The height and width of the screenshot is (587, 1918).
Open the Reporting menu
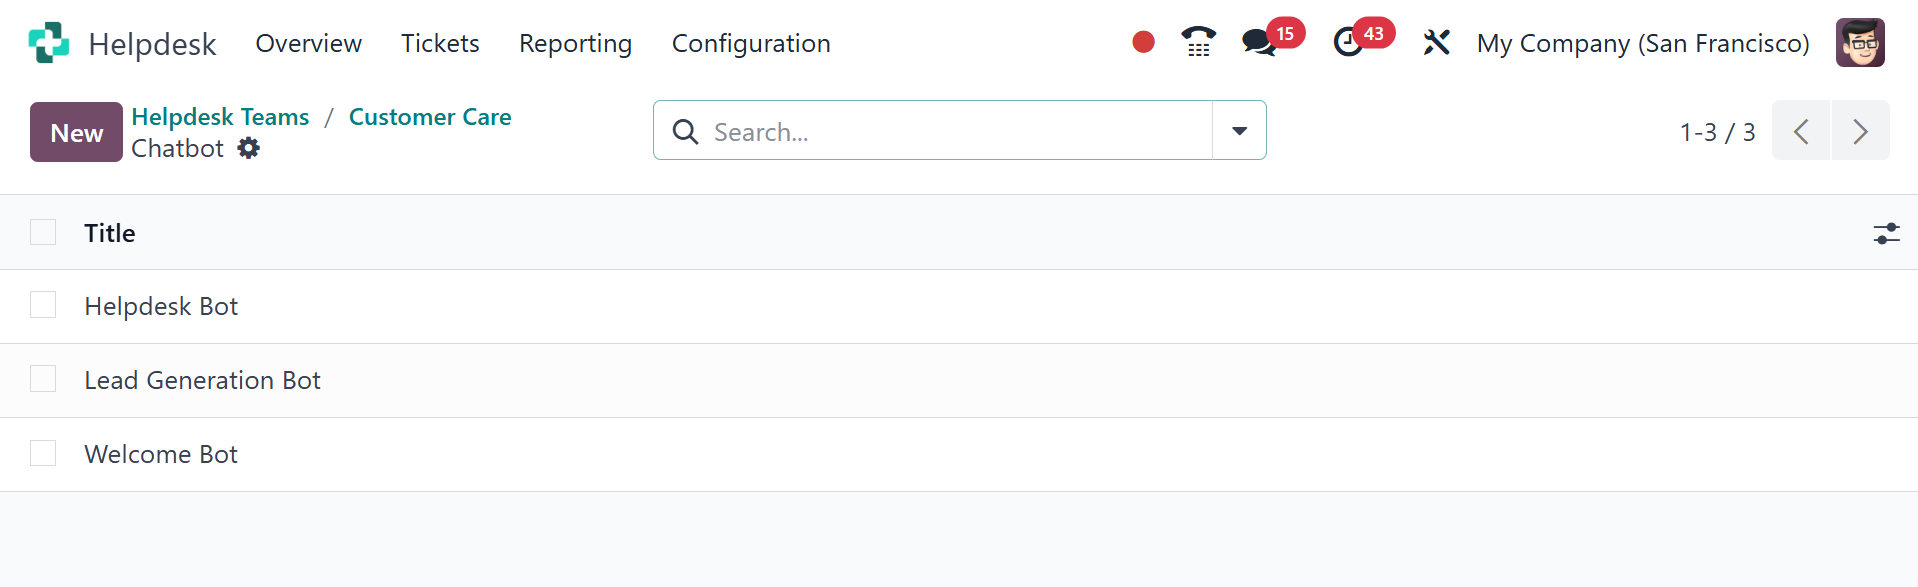[575, 43]
